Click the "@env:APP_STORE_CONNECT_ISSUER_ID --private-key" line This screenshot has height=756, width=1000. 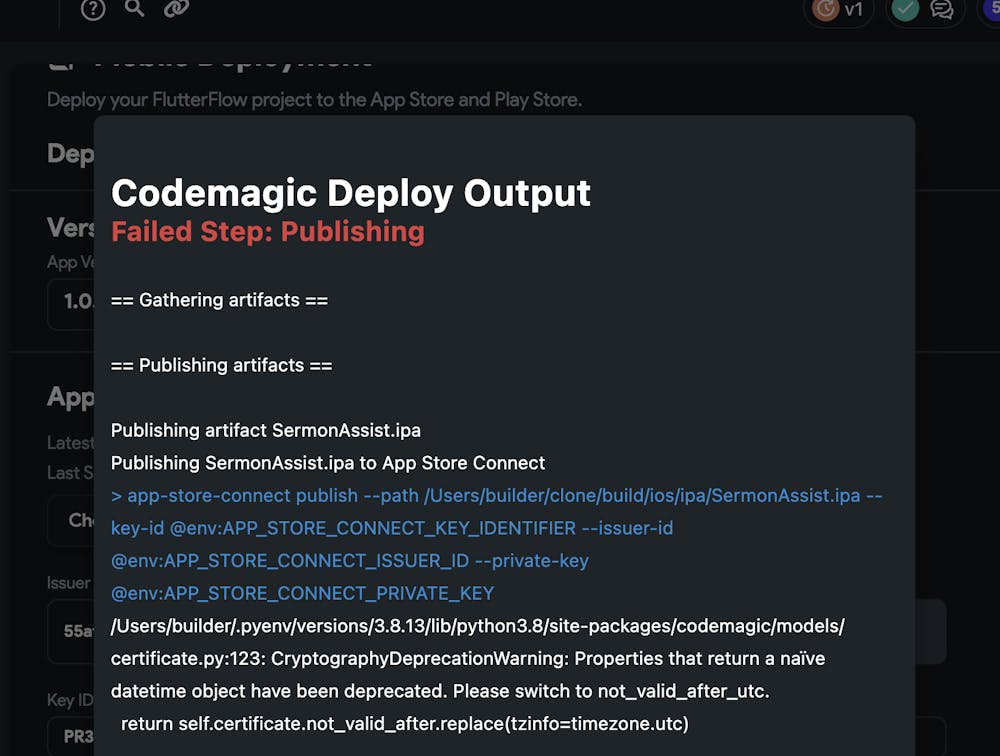349,561
